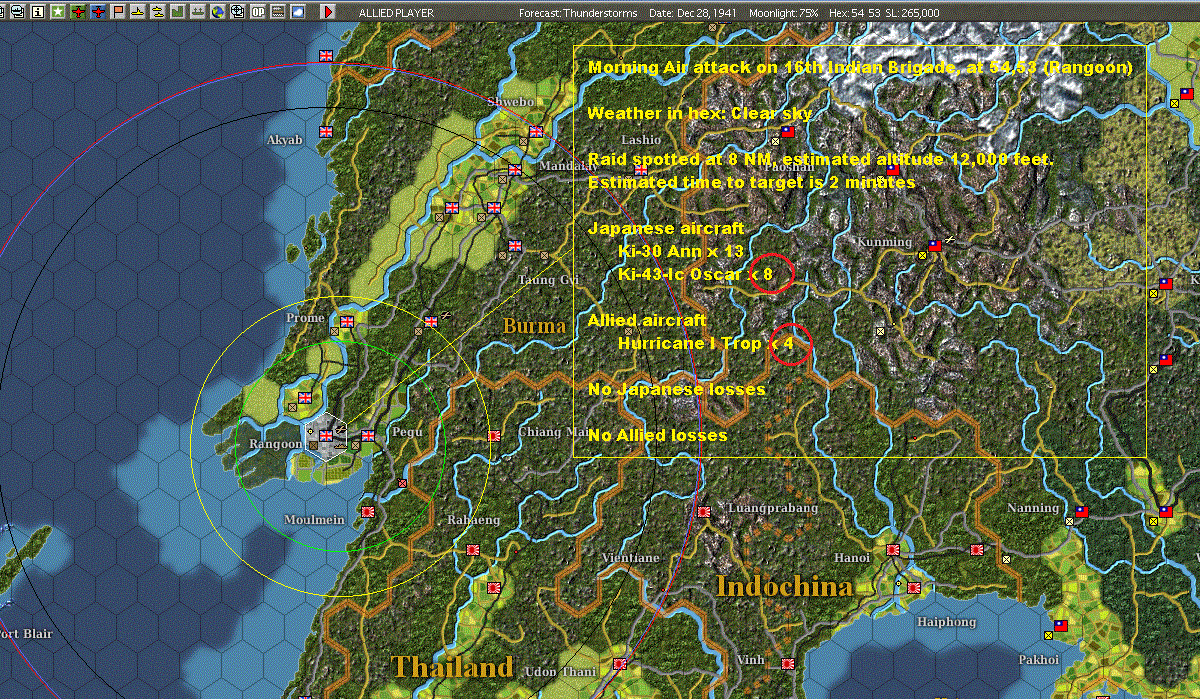The height and width of the screenshot is (699, 1200).
Task: Click the Vientiane city label
Action: 630,557
